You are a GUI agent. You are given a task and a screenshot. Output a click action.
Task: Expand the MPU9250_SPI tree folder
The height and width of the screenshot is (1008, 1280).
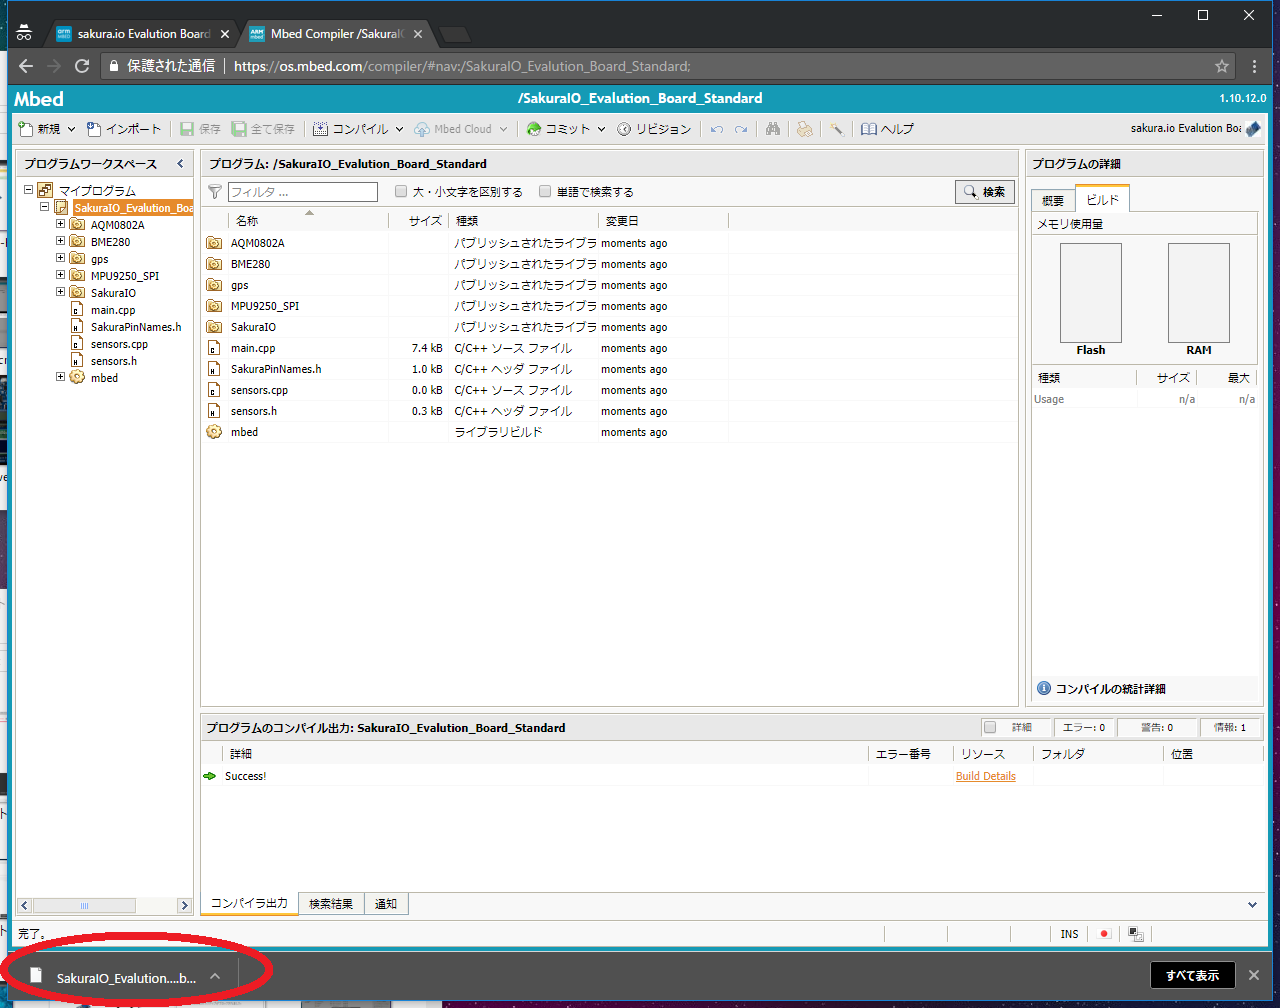click(60, 275)
